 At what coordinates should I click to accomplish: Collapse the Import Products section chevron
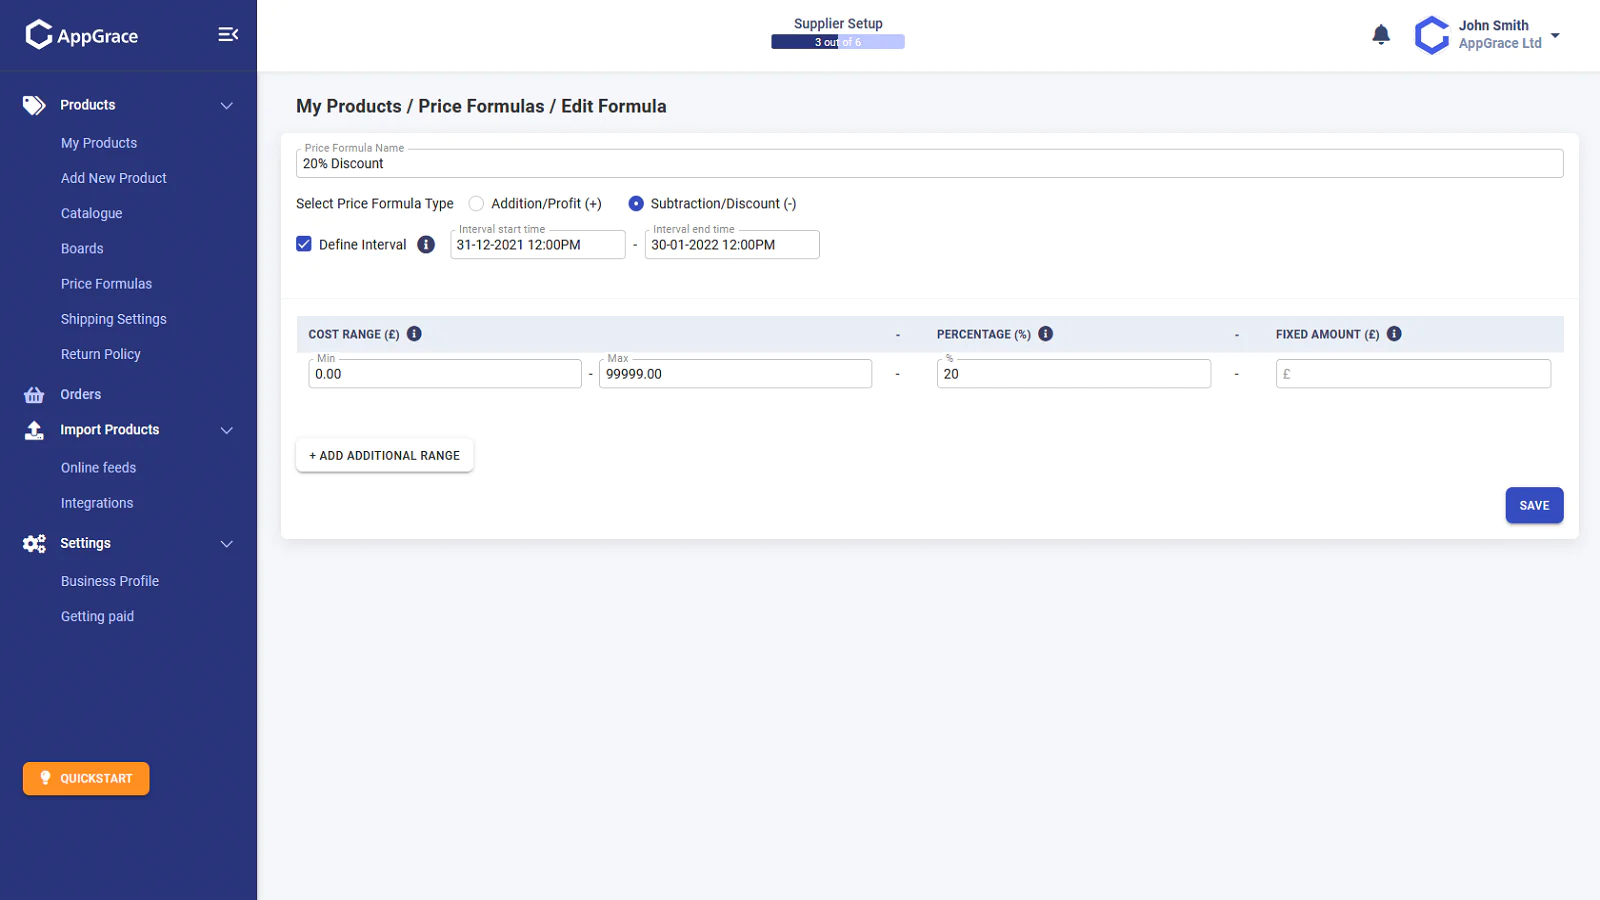[x=227, y=430]
